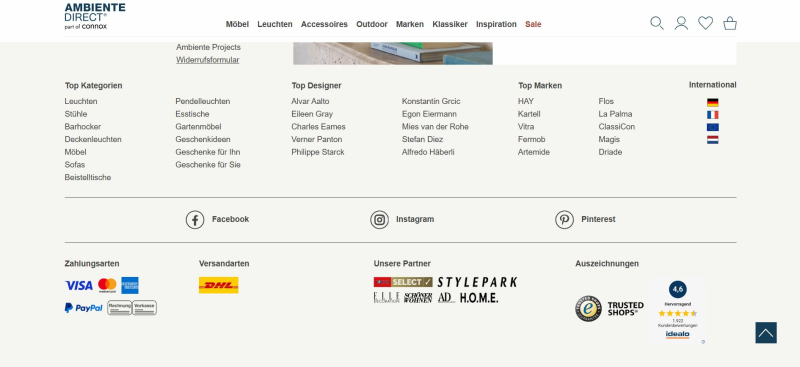The image size is (800, 367).
Task: Select the European Union flag icon
Action: pyautogui.click(x=712, y=127)
